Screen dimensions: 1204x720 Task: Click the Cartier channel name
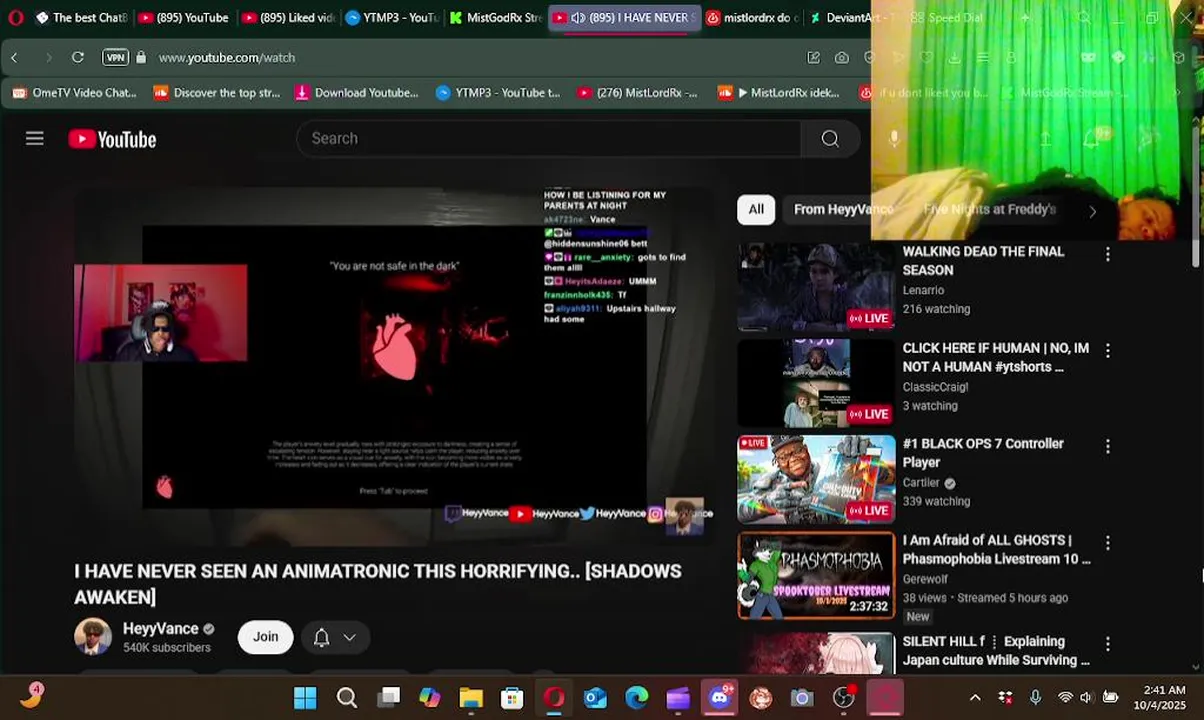point(921,482)
